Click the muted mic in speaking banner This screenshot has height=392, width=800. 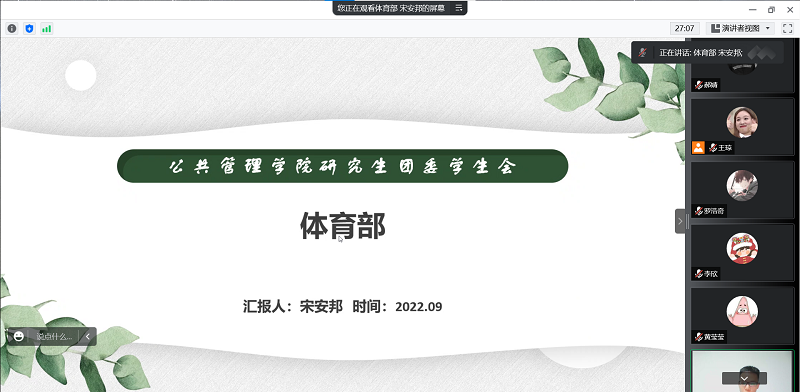coord(643,53)
